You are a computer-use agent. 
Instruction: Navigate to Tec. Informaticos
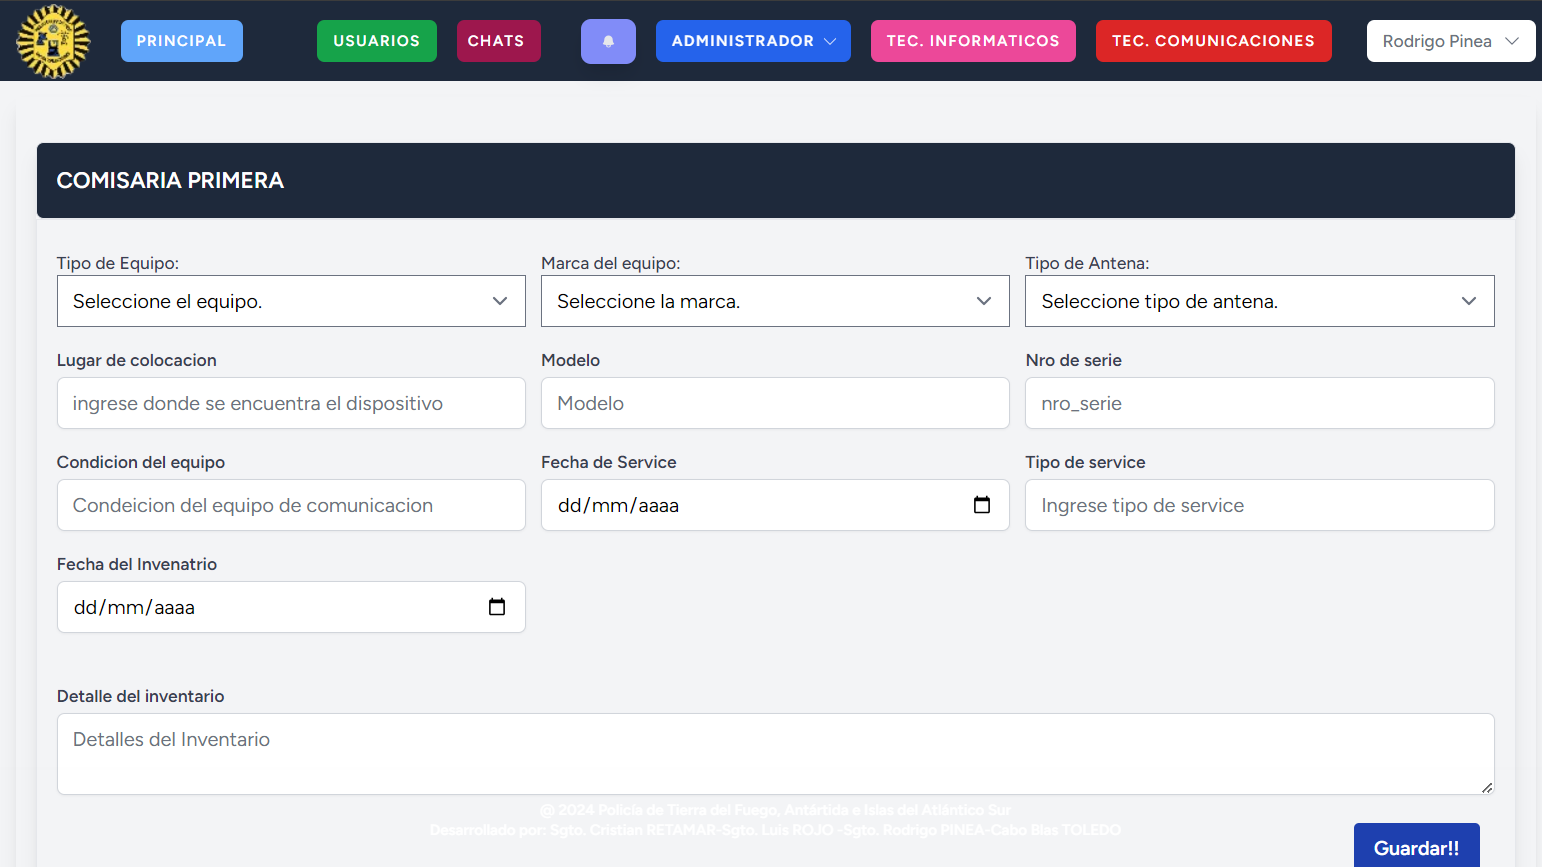click(972, 41)
